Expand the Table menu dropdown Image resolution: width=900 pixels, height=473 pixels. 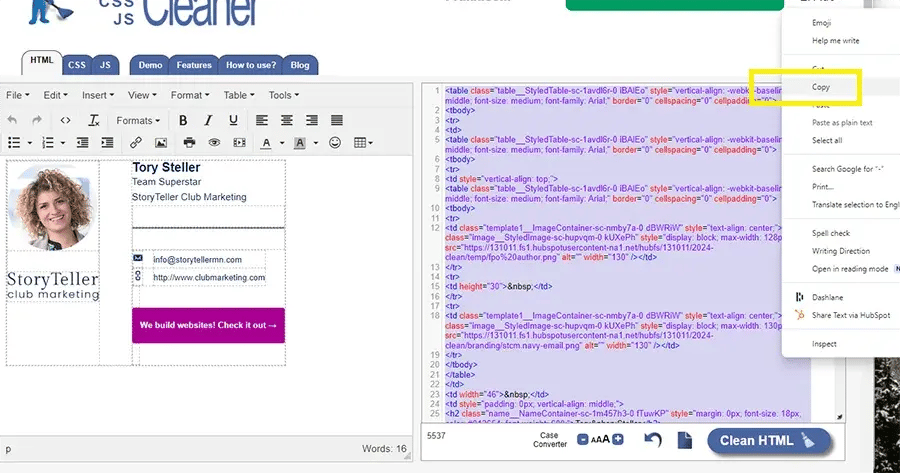238,95
